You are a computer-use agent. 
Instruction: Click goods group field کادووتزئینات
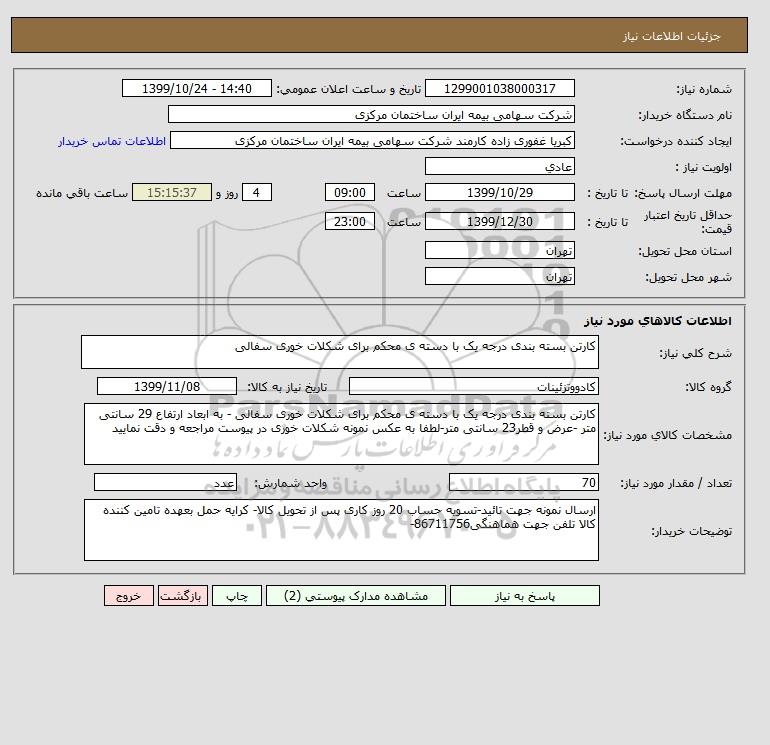pyautogui.click(x=473, y=386)
